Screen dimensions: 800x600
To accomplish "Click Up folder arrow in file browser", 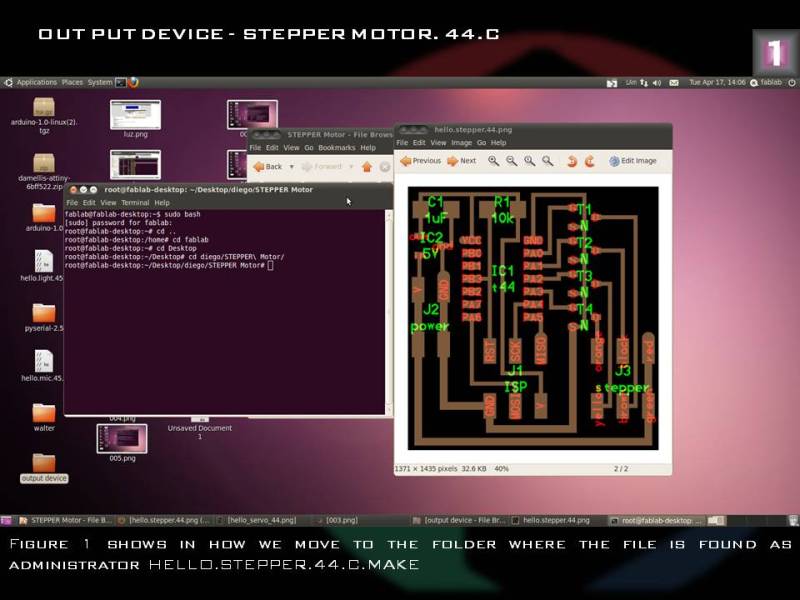I will (x=367, y=167).
